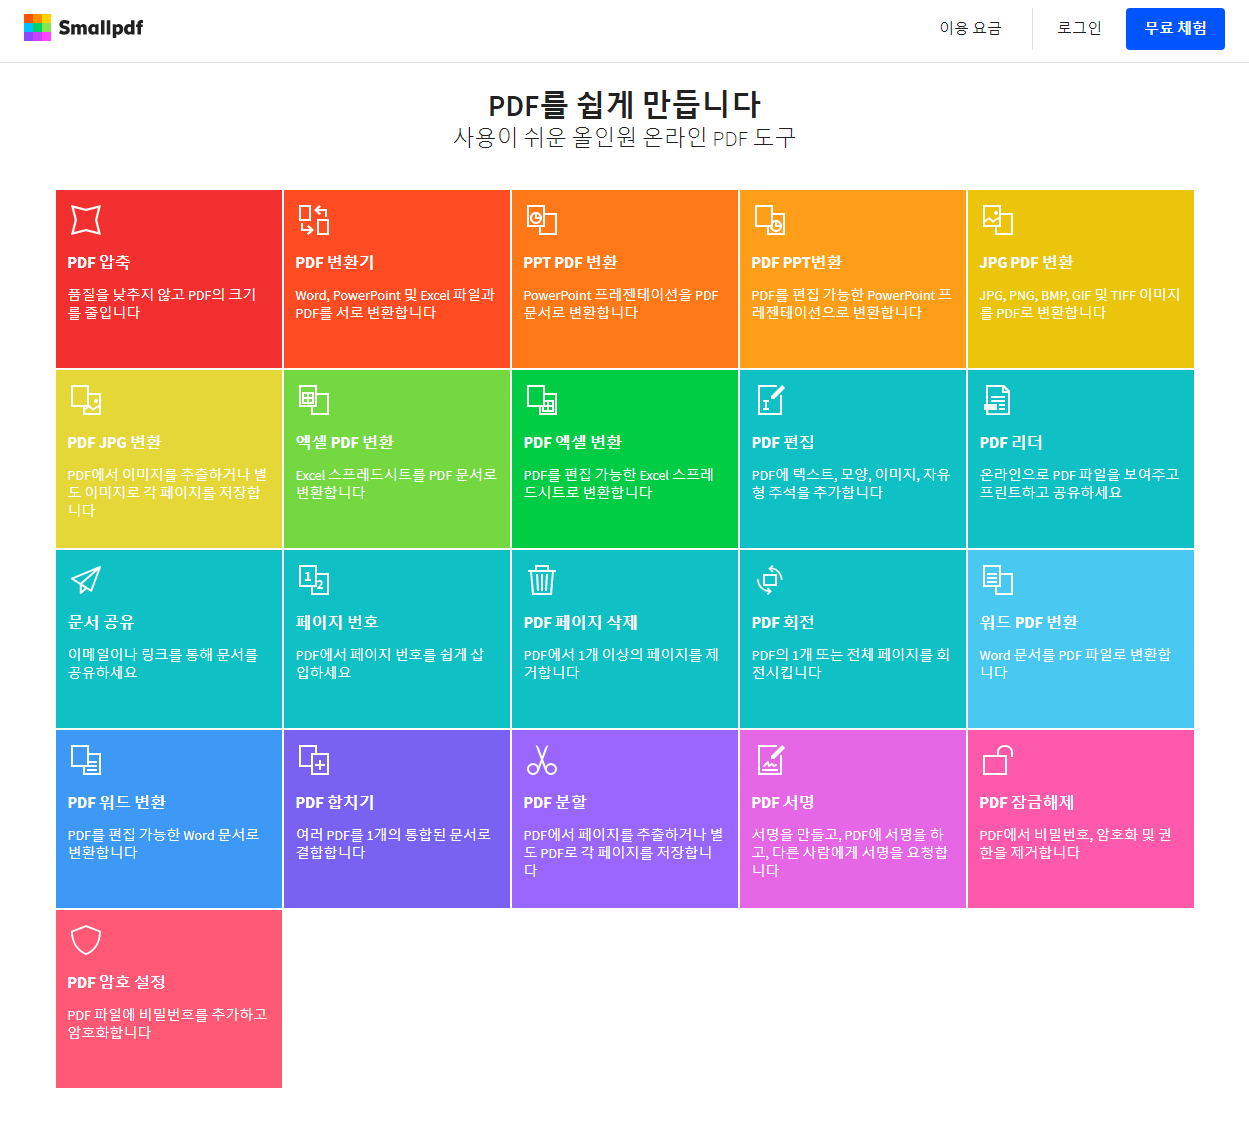Choose the 문서 공유 title
Viewport: 1249px width, 1121px height.
101,622
